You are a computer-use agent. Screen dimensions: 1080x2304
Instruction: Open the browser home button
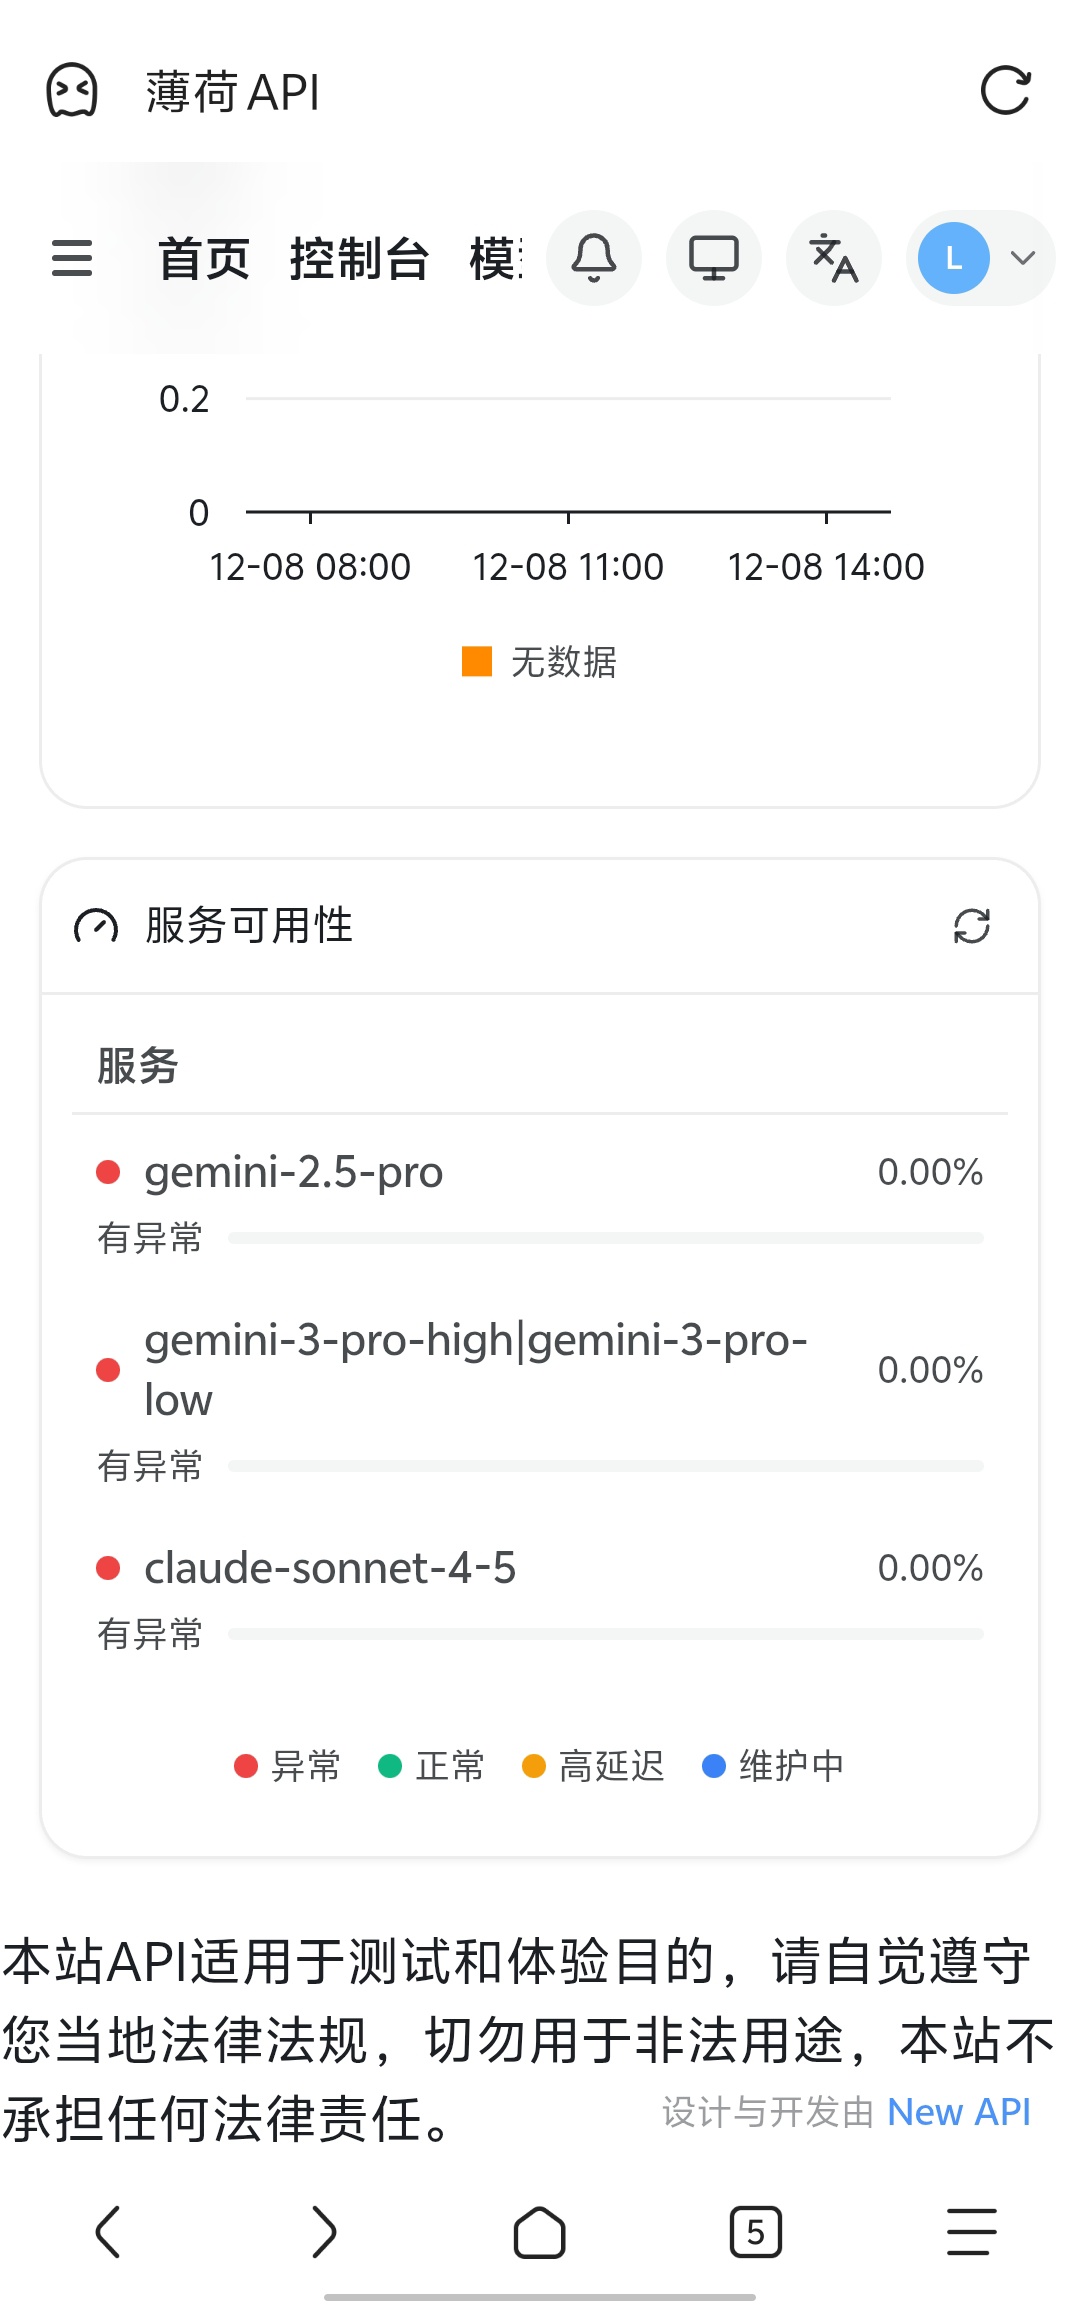tap(540, 2232)
